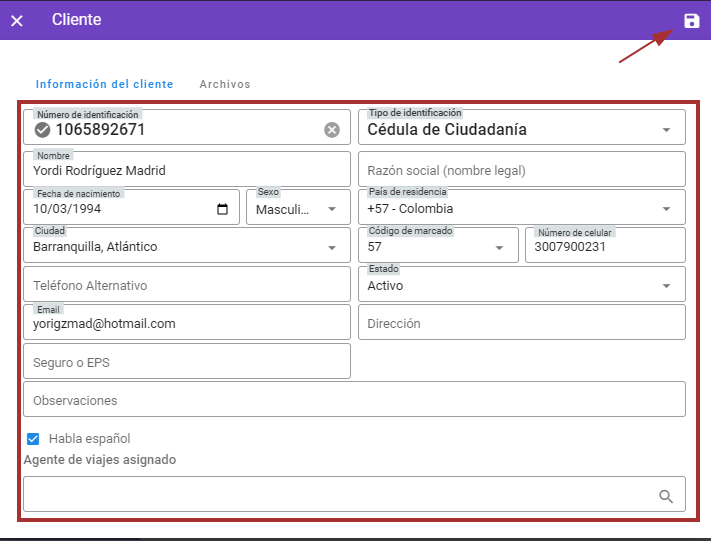Open the birth date calendar picker

(x=223, y=209)
